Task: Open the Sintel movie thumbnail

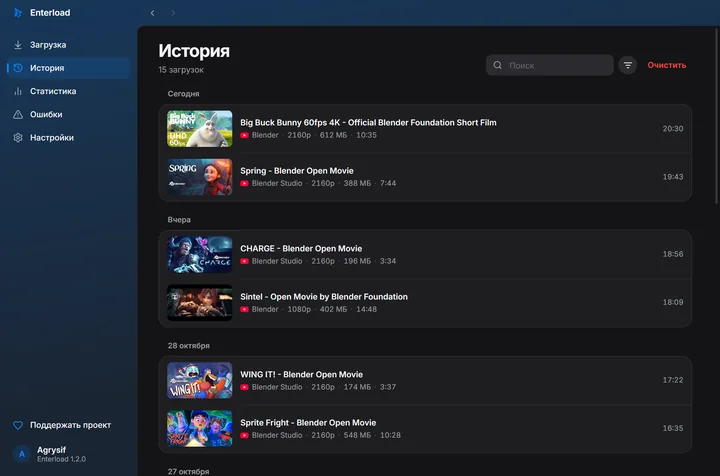Action: click(200, 303)
